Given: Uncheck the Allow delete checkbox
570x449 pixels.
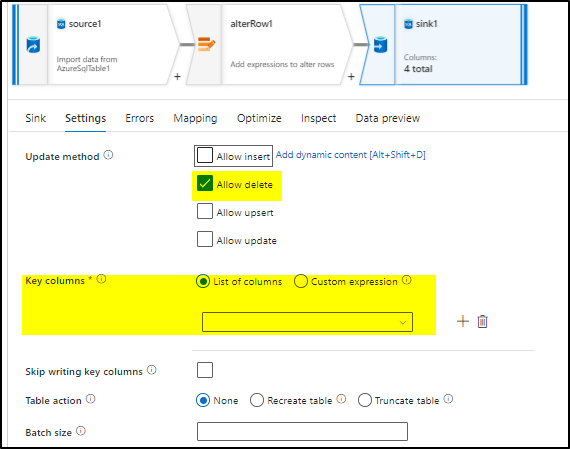Looking at the screenshot, I should [x=205, y=183].
